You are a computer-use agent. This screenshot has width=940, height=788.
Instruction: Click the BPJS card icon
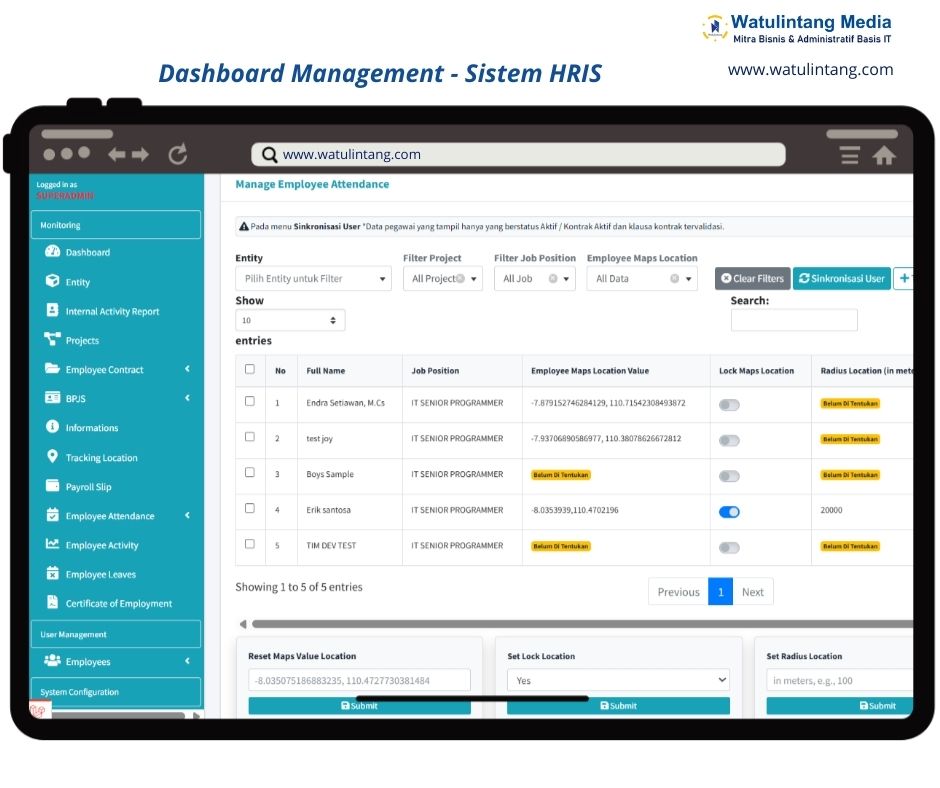click(53, 397)
